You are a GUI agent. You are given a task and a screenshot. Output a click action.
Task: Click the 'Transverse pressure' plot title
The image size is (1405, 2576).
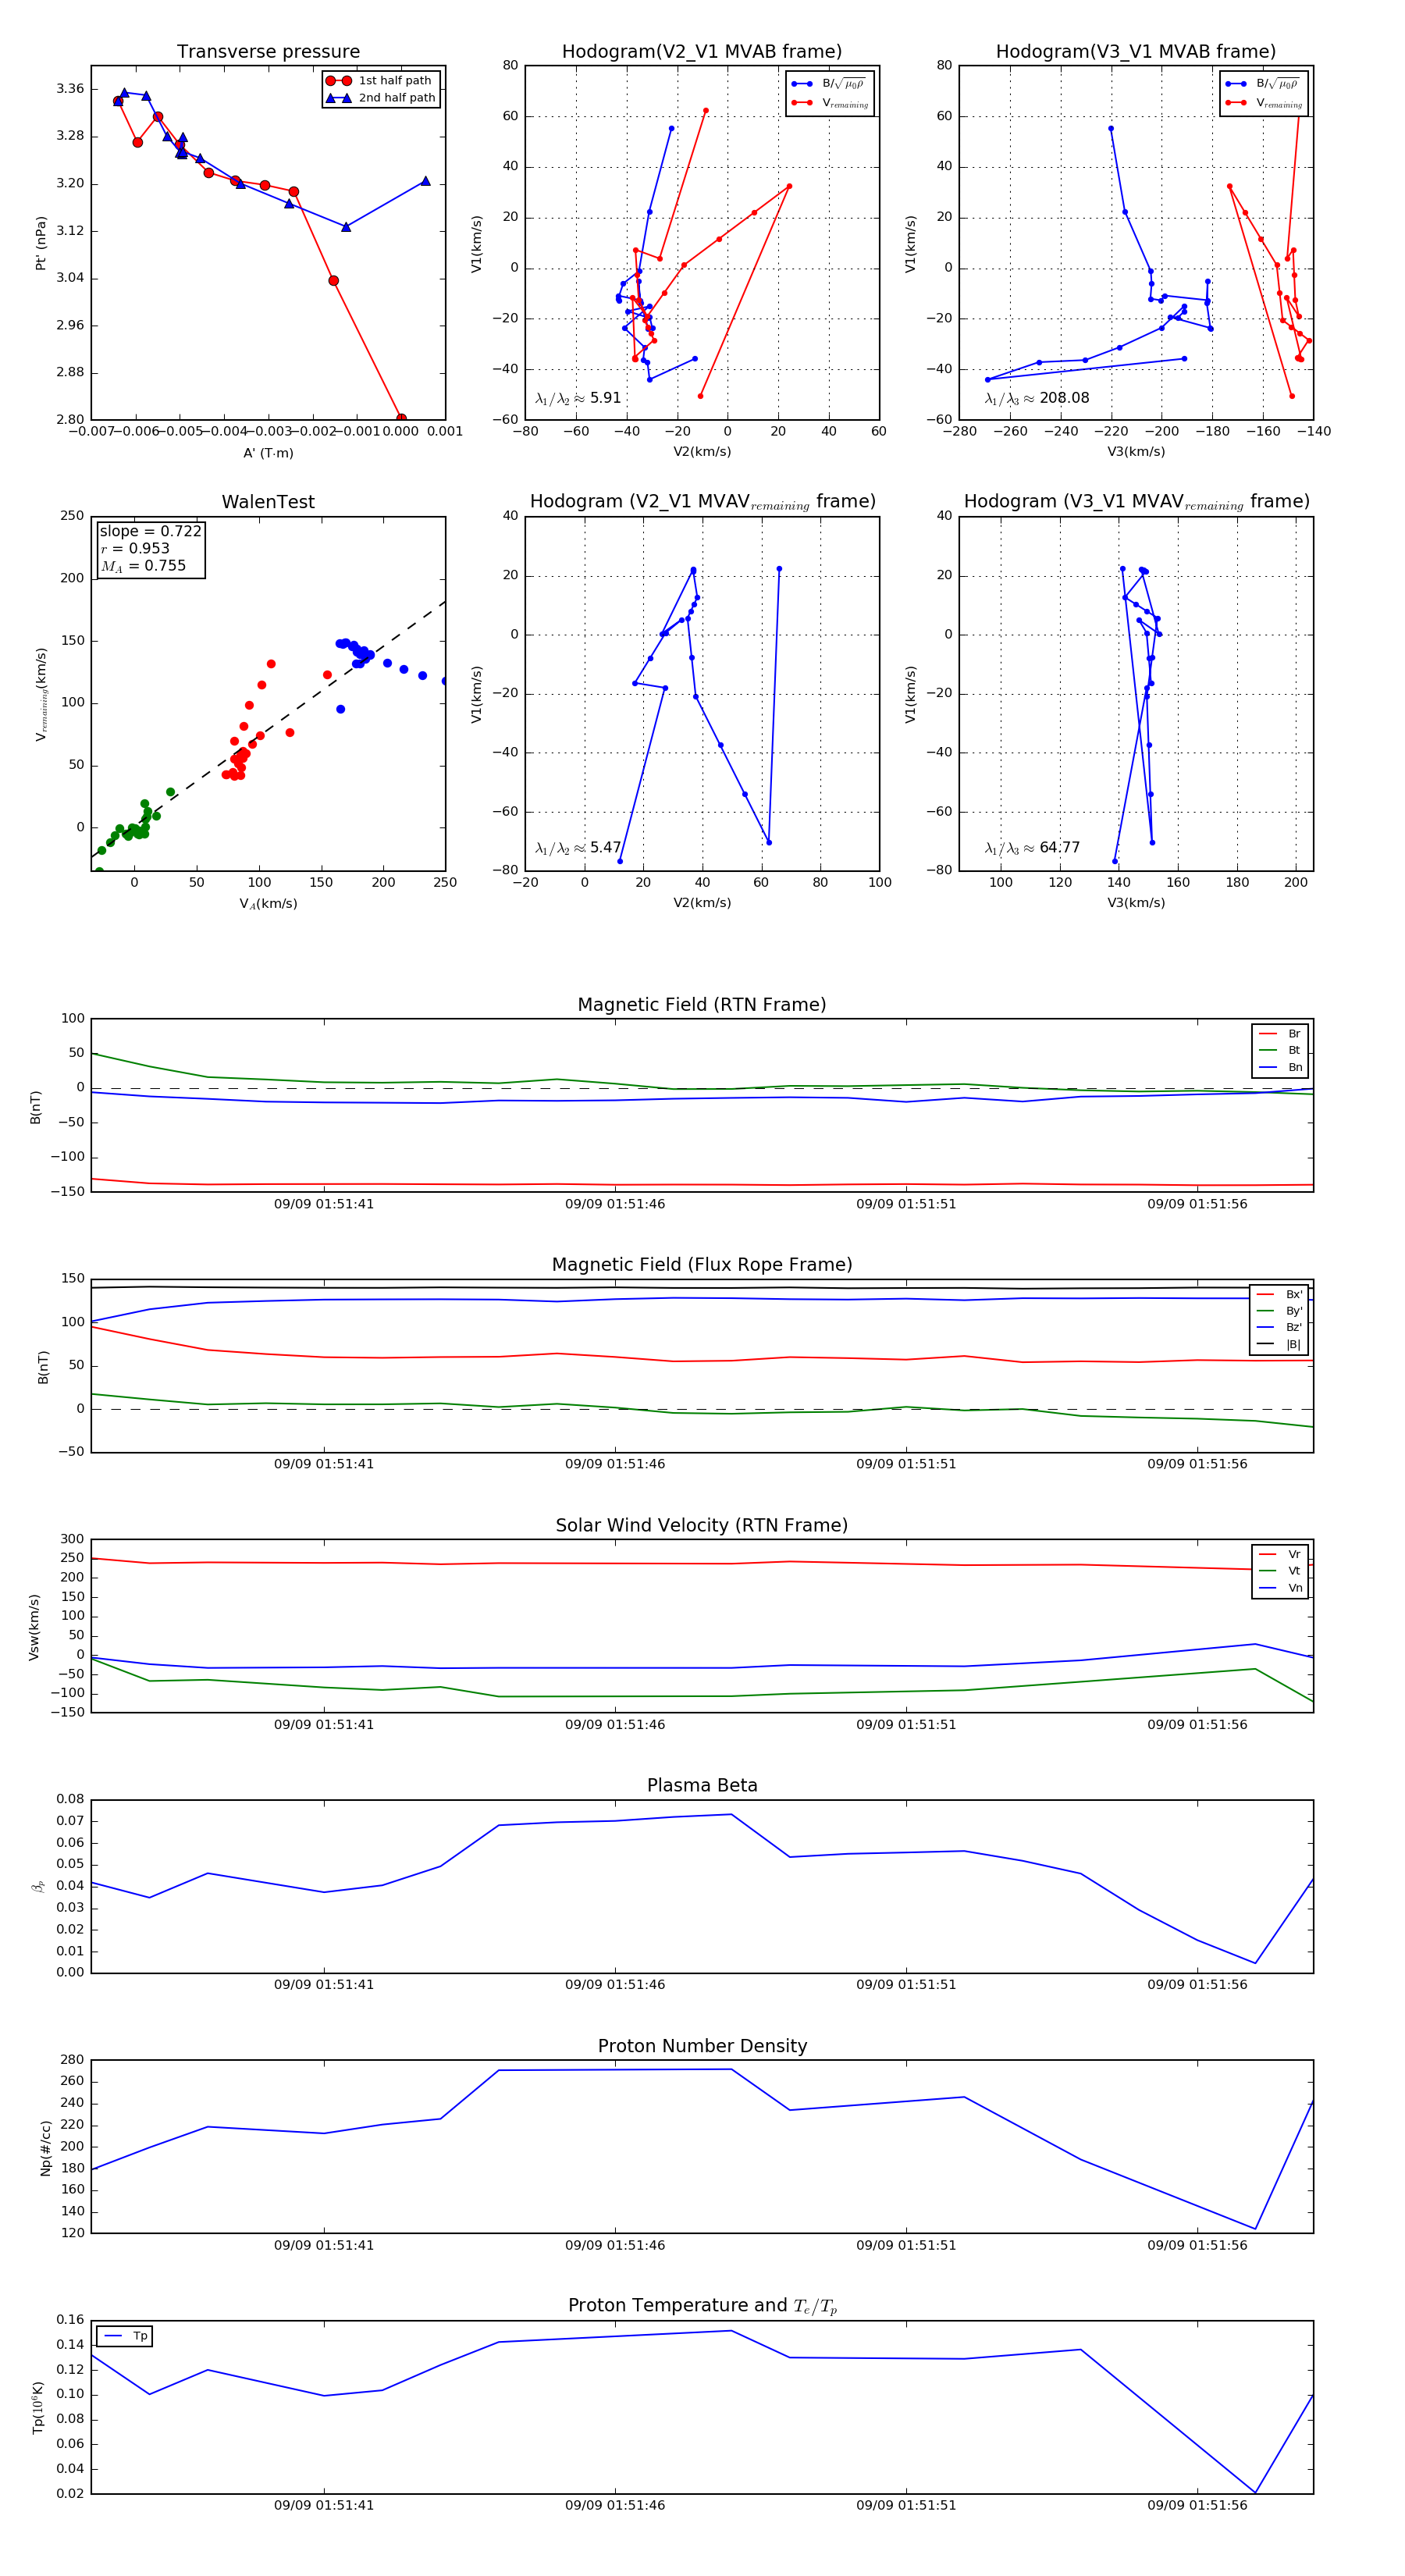[x=268, y=52]
